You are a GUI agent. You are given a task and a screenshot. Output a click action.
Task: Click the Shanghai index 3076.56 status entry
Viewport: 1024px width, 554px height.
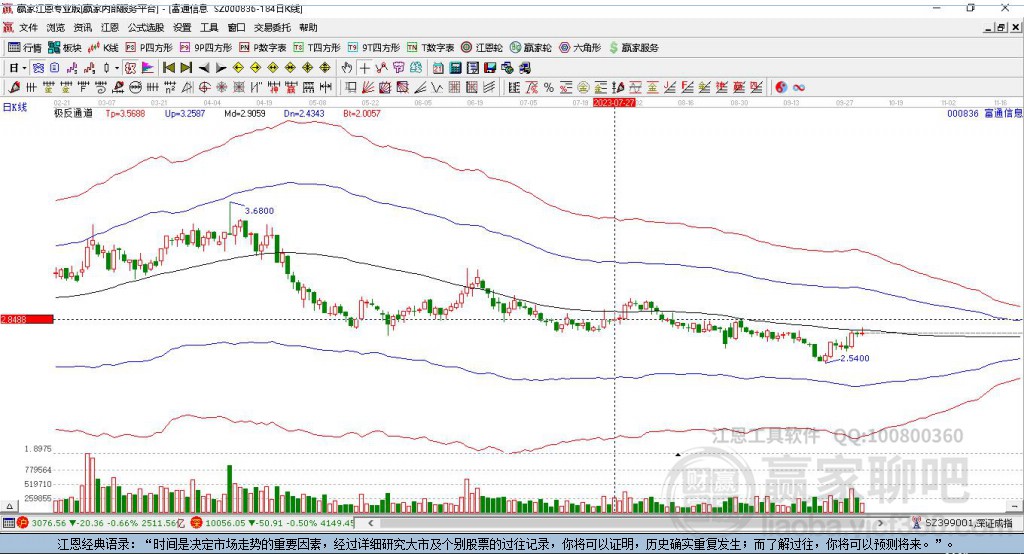pyautogui.click(x=102, y=523)
